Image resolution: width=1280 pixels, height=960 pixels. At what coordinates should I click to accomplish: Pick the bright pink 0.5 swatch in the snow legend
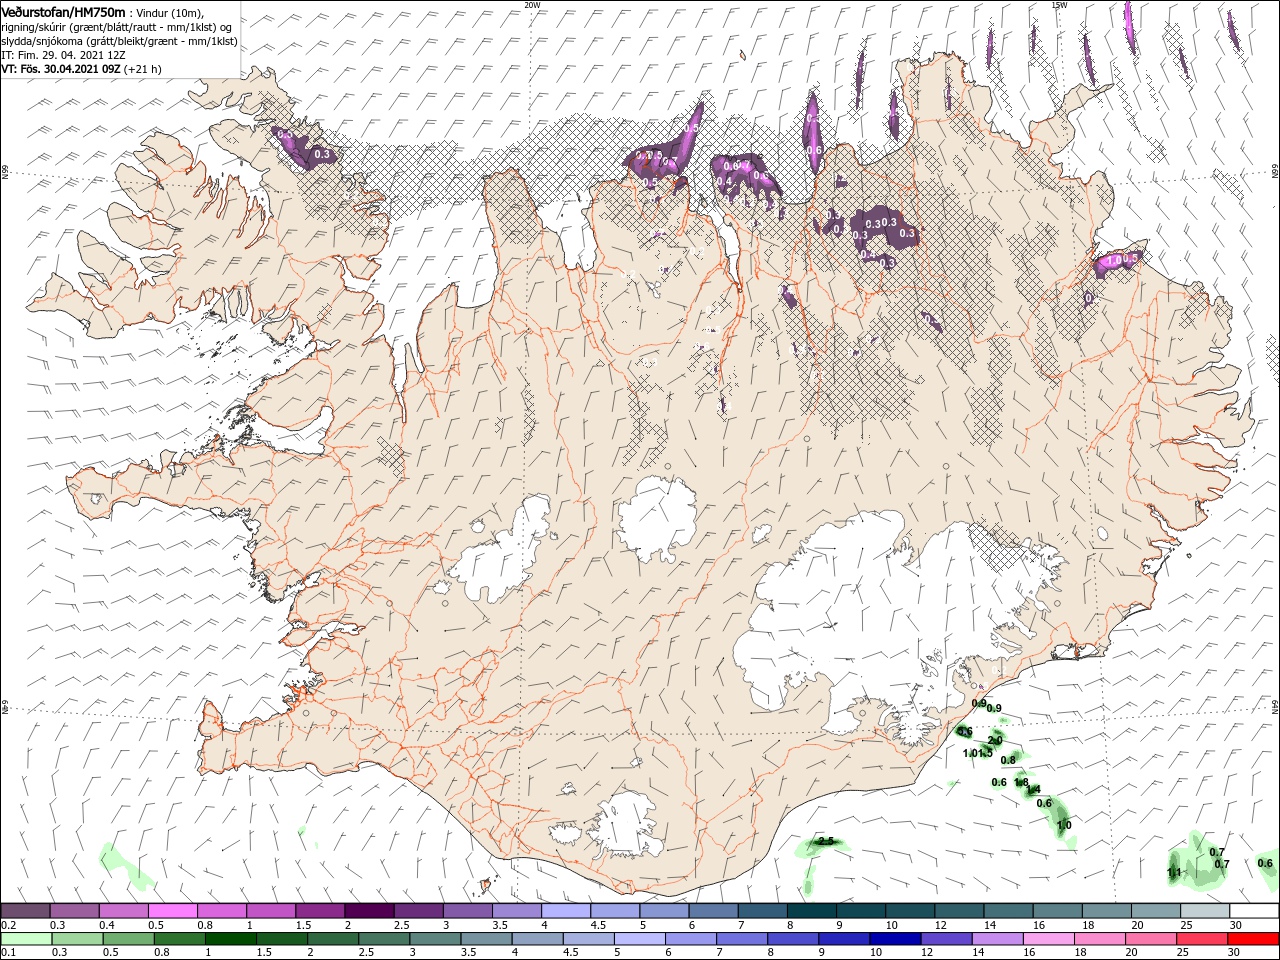point(172,911)
